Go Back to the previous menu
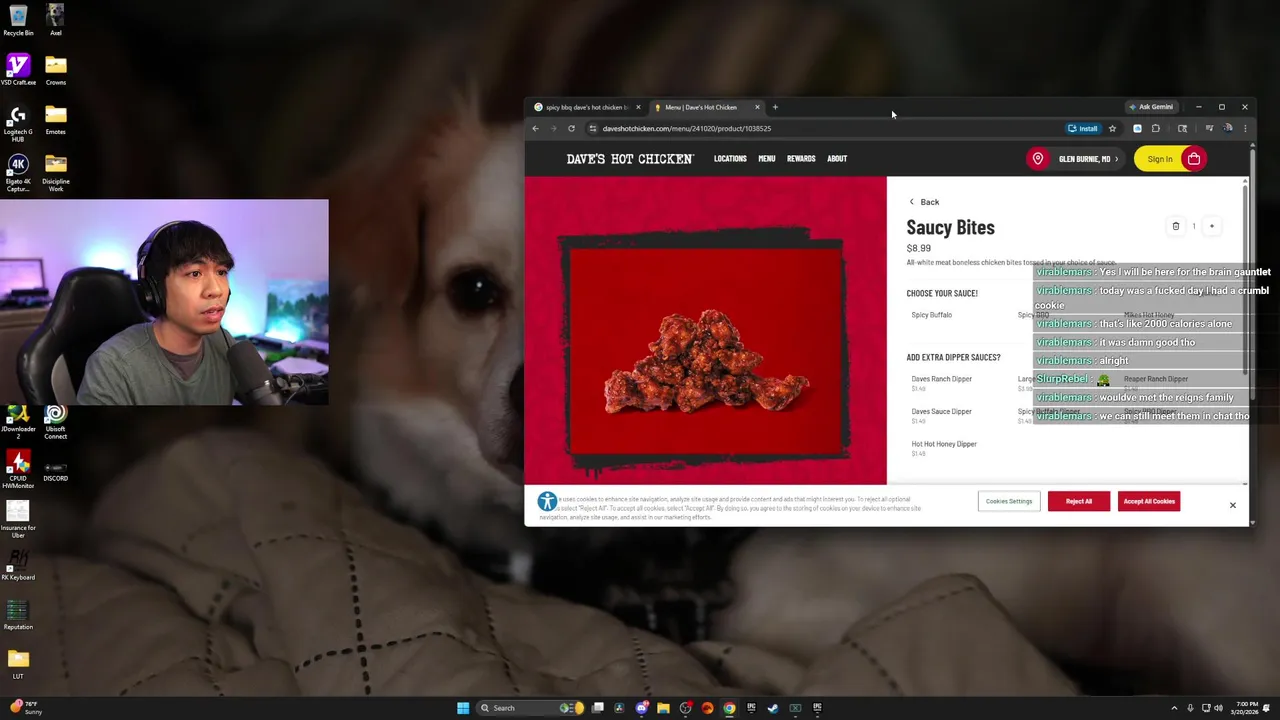Screen dimensions: 1280x720 (x=924, y=202)
